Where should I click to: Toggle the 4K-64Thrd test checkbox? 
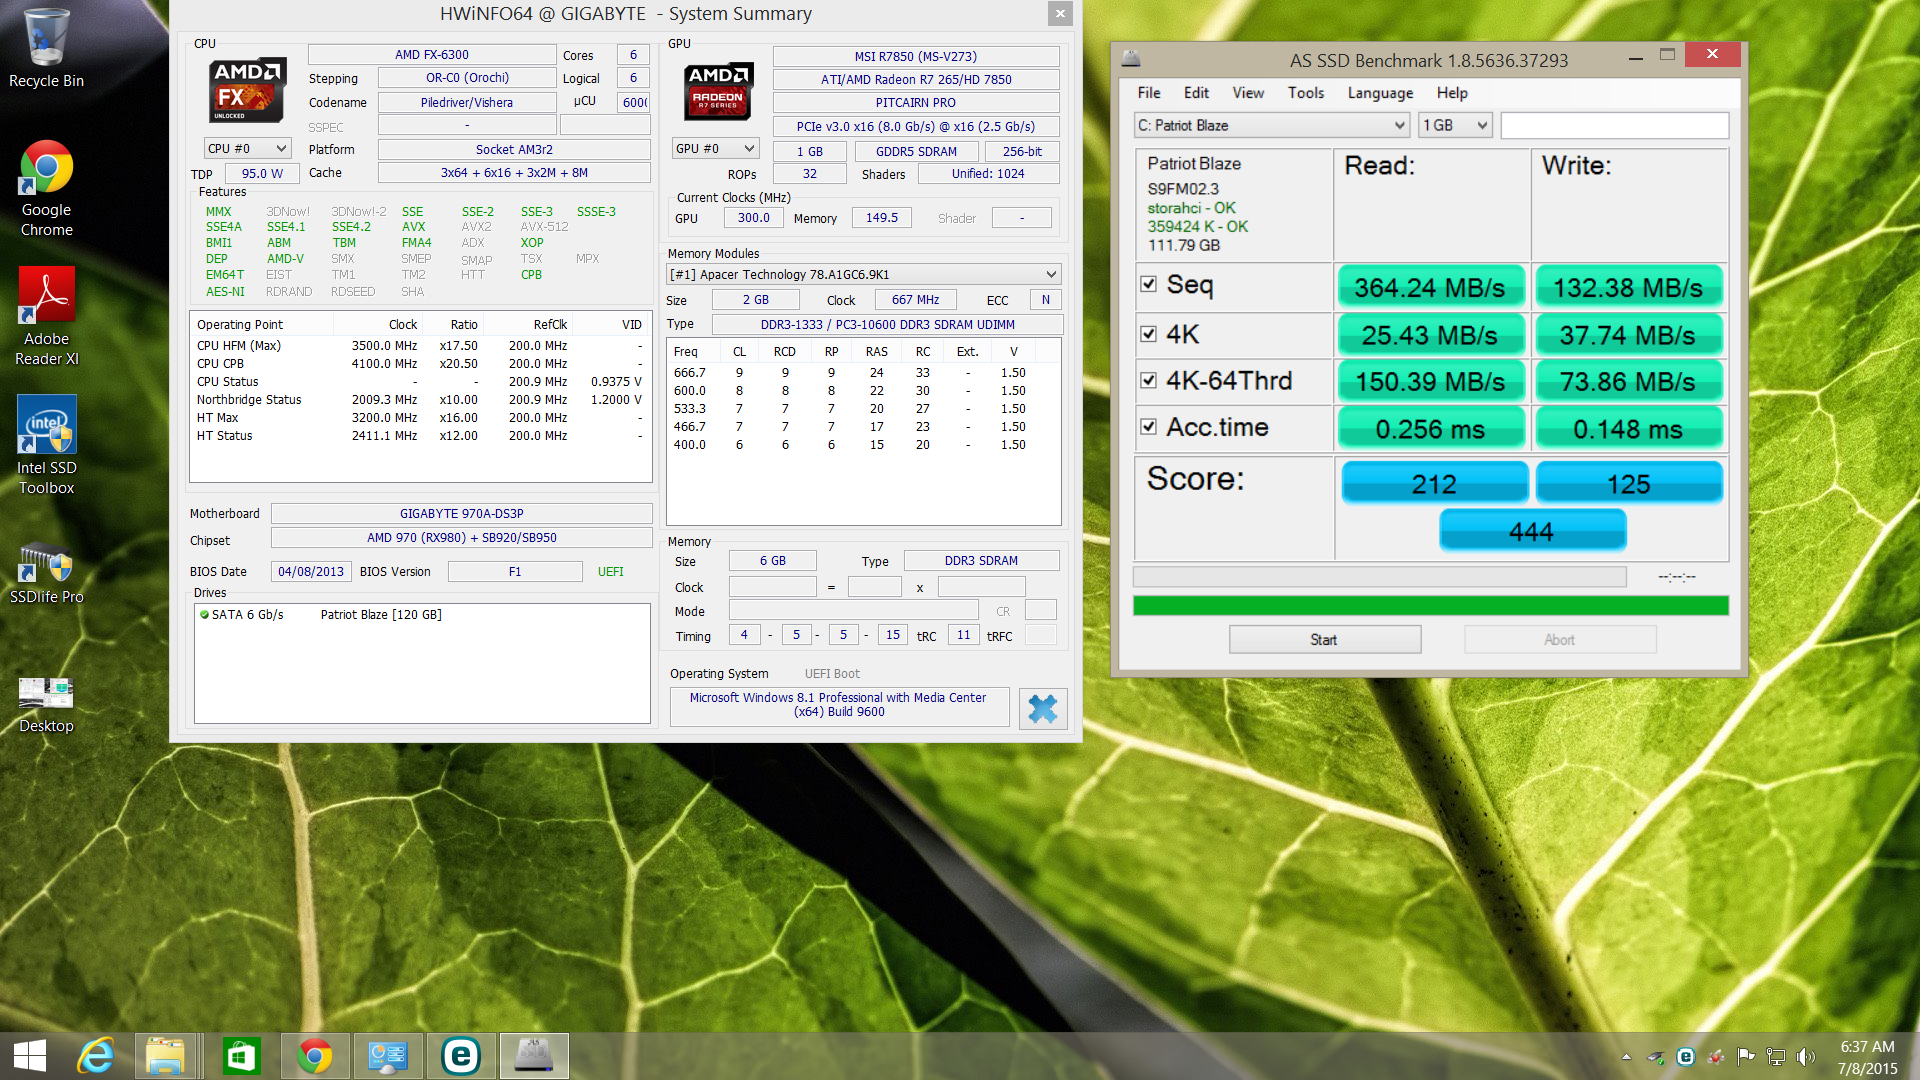click(1149, 380)
